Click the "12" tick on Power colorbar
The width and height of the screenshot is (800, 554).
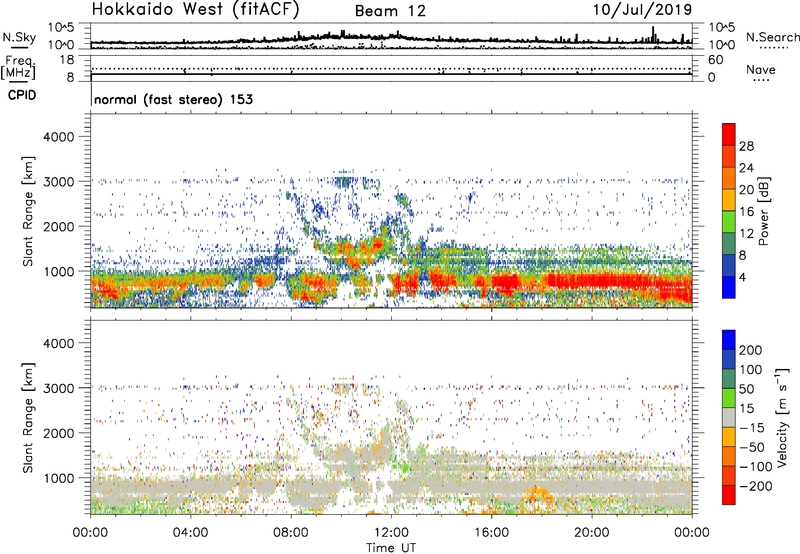pyautogui.click(x=746, y=234)
